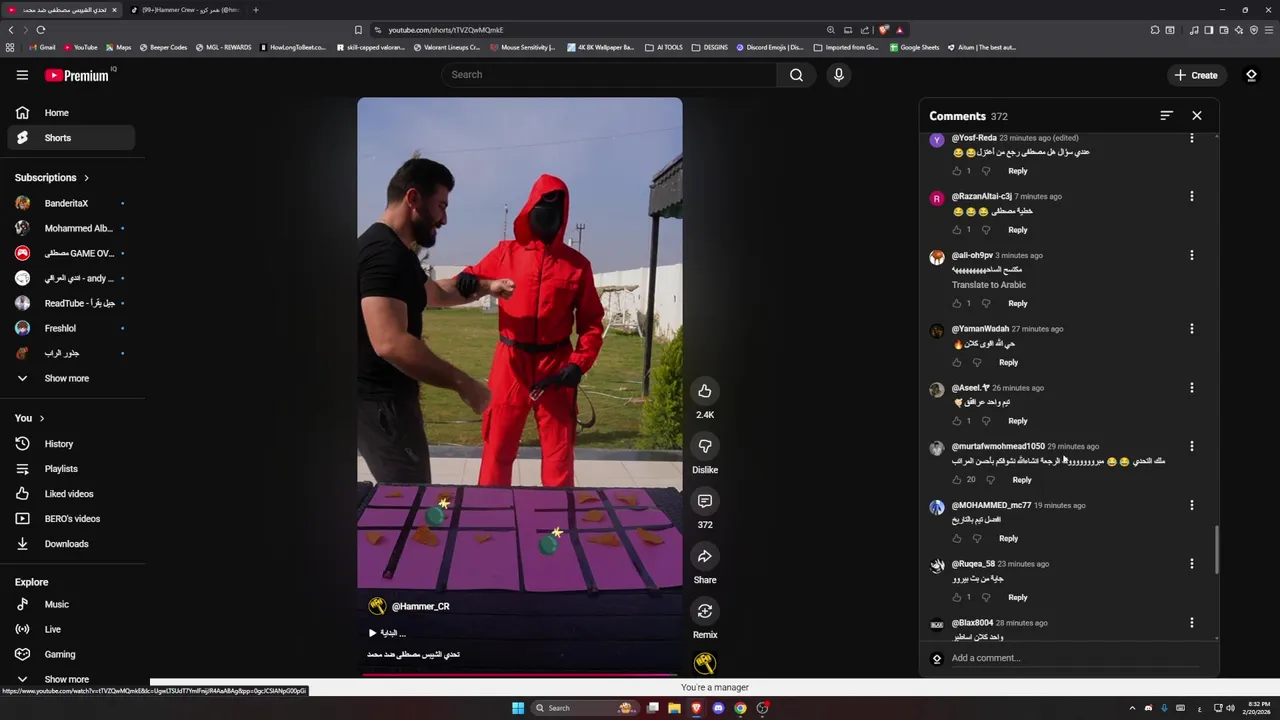Image resolution: width=1280 pixels, height=720 pixels.
Task: Open comments icon showing 372
Action: 705,501
